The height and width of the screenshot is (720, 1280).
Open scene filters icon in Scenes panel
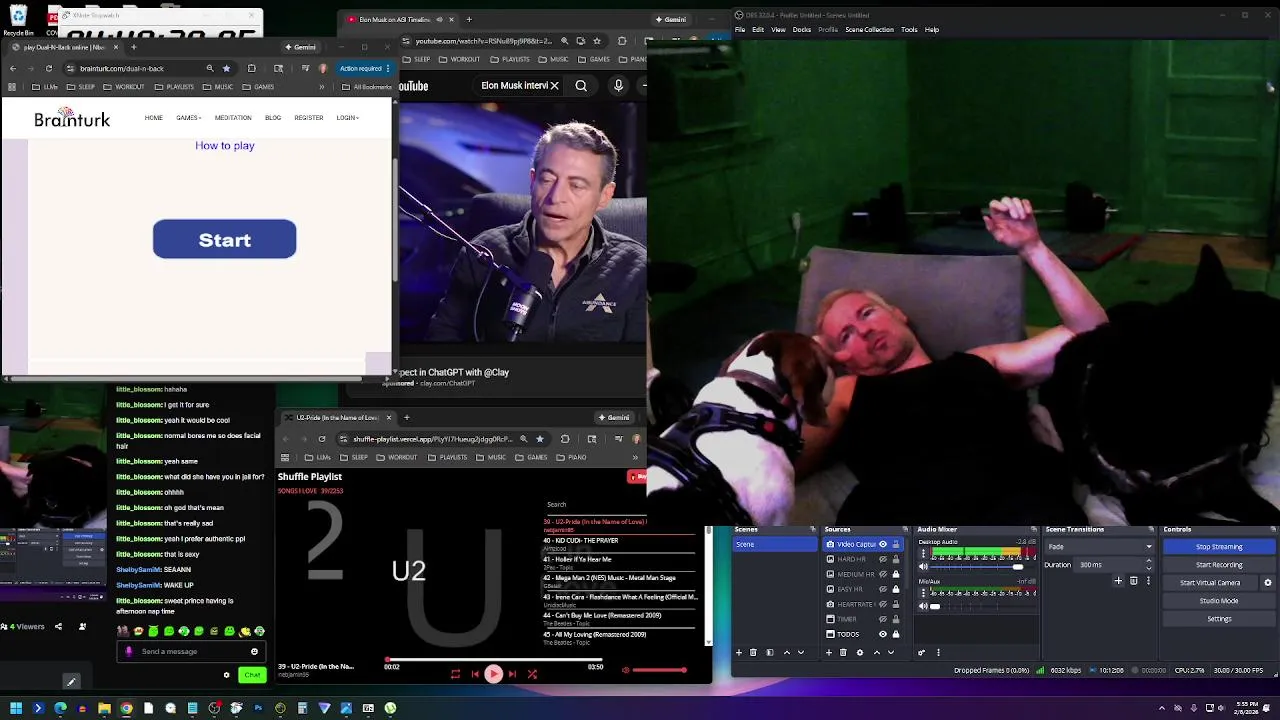tap(770, 653)
